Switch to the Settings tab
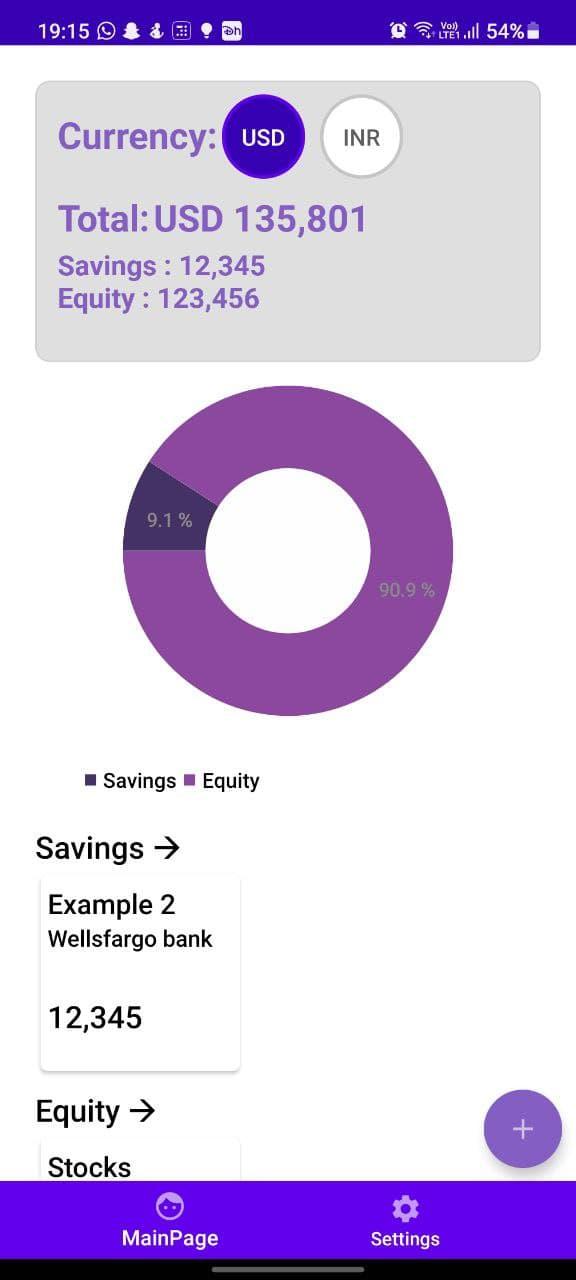576x1280 pixels. [405, 1220]
